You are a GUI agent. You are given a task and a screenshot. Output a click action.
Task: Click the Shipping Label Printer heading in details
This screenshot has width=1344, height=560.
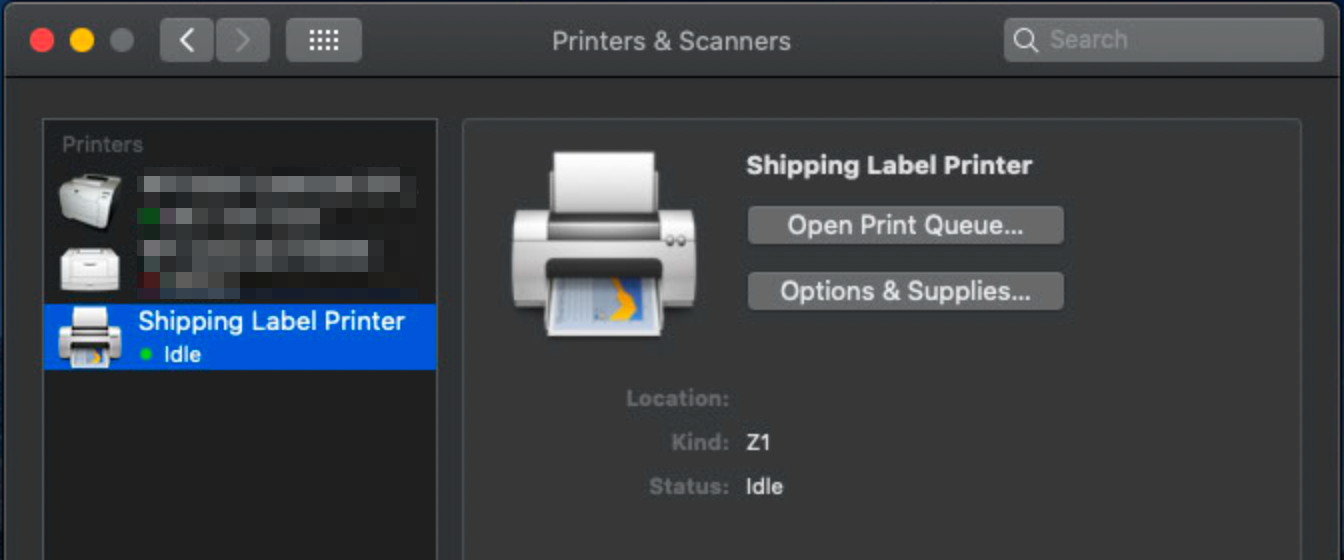pyautogui.click(x=888, y=166)
